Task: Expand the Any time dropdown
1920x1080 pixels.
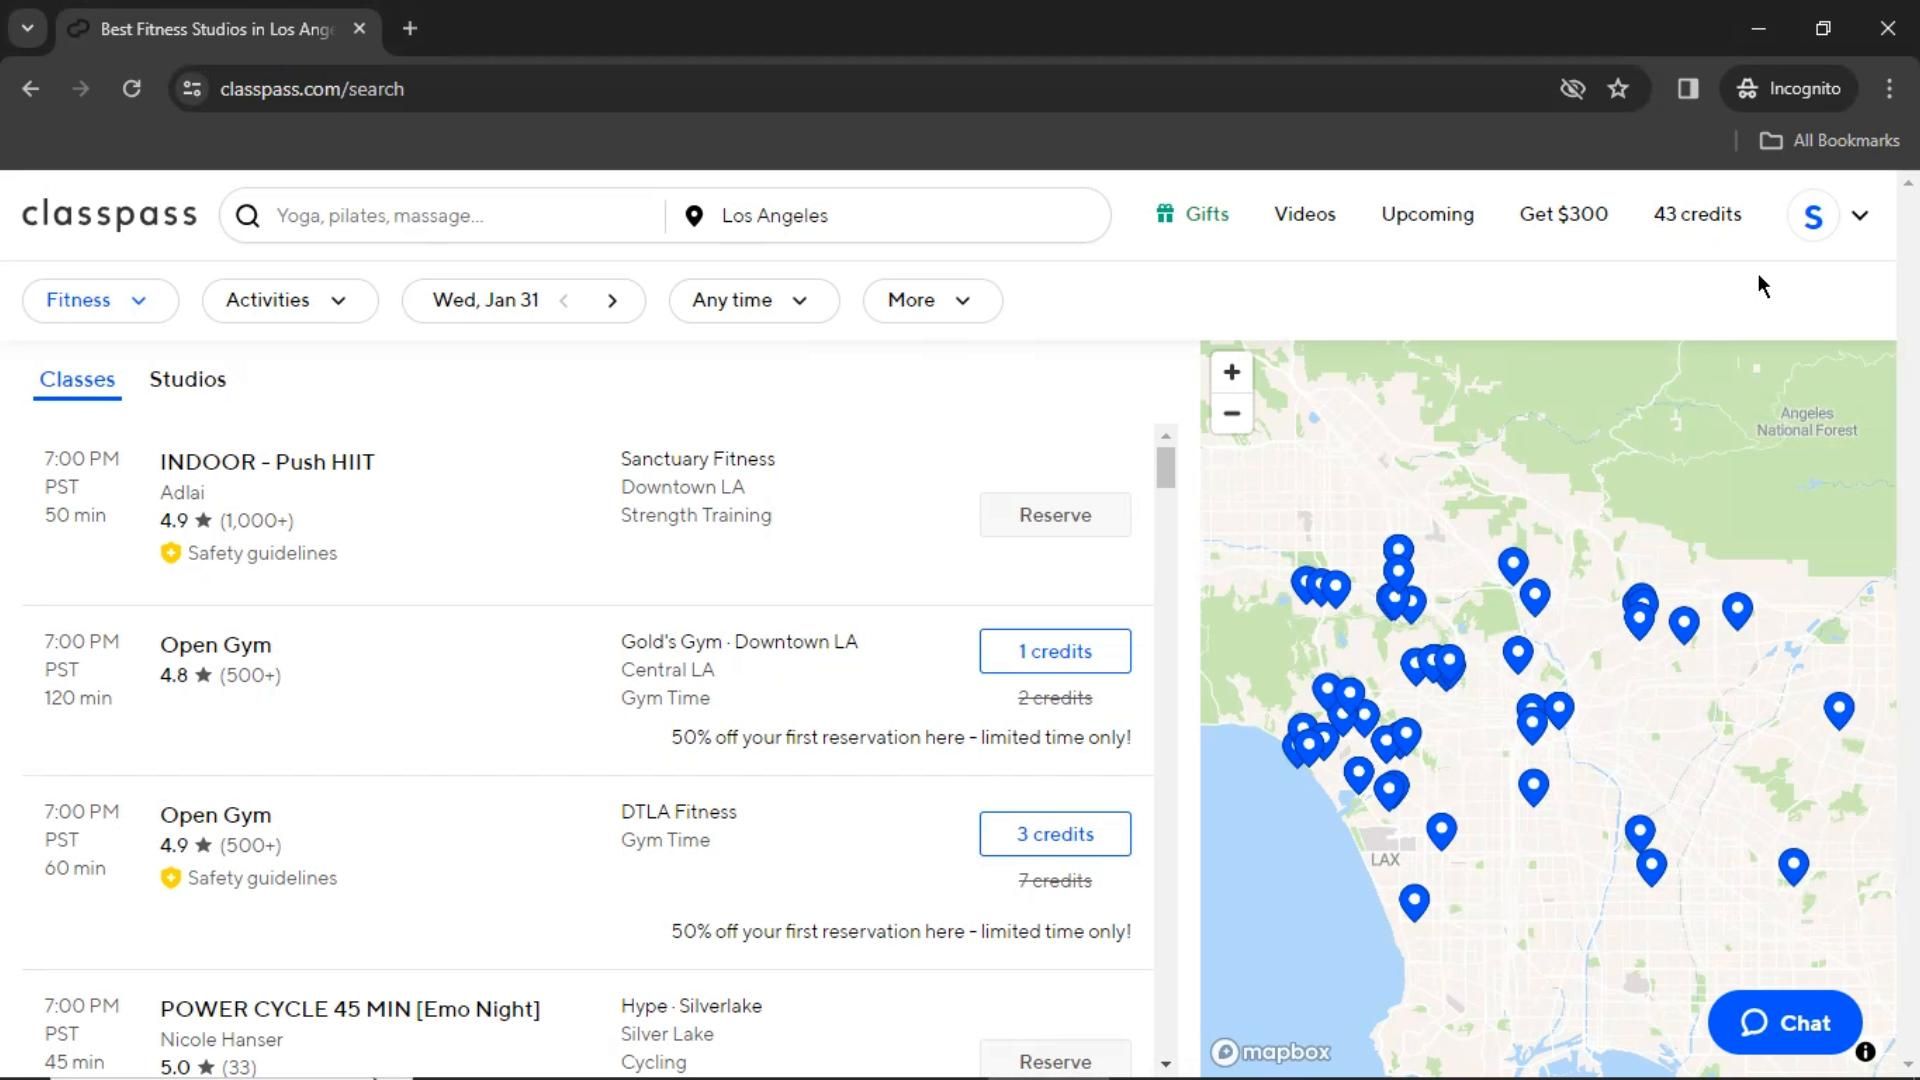Action: pyautogui.click(x=752, y=301)
